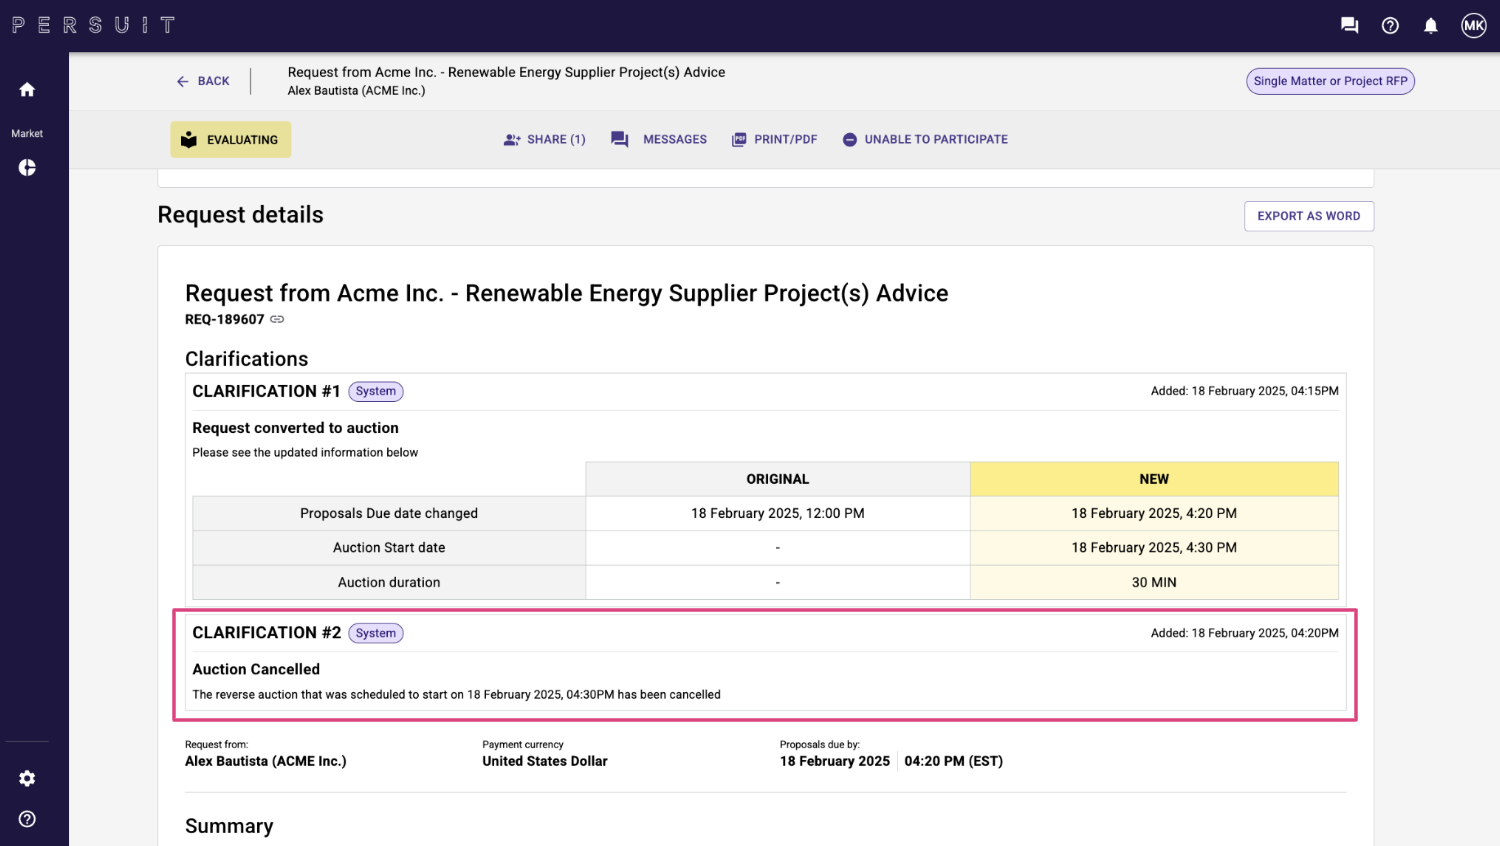Image resolution: width=1500 pixels, height=846 pixels.
Task: Click the Back arrow button
Action: [203, 81]
